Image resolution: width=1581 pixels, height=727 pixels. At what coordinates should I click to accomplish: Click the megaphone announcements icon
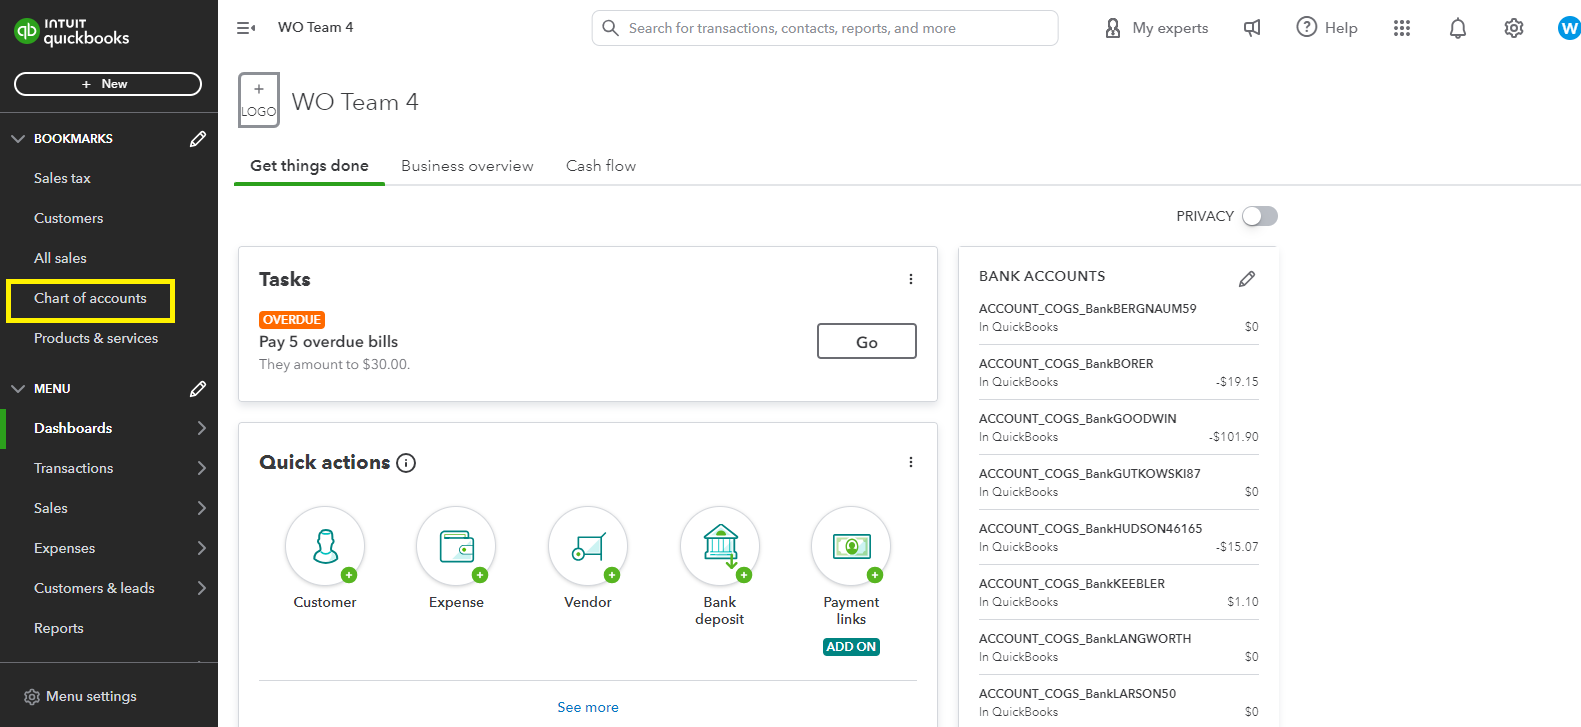[1252, 28]
